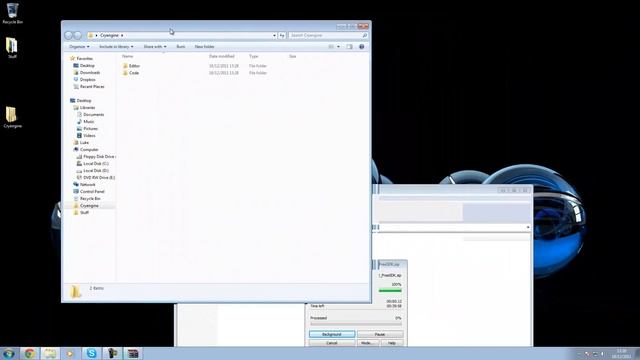Open Local Disk (C:)

96,164
